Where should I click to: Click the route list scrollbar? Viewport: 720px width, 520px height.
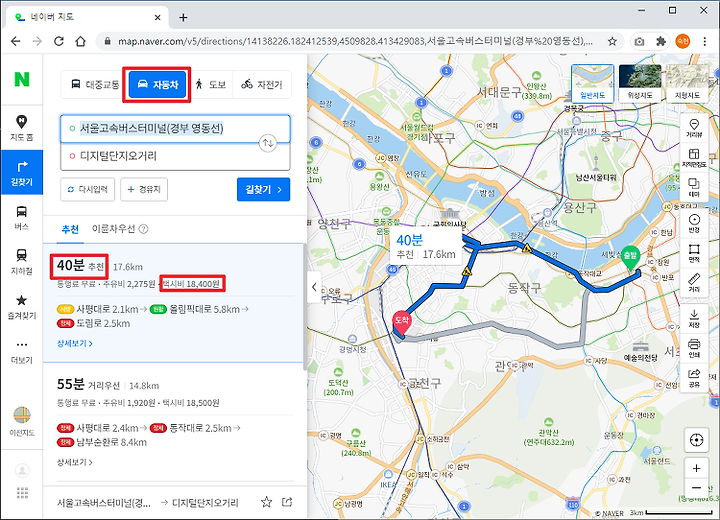pos(304,307)
